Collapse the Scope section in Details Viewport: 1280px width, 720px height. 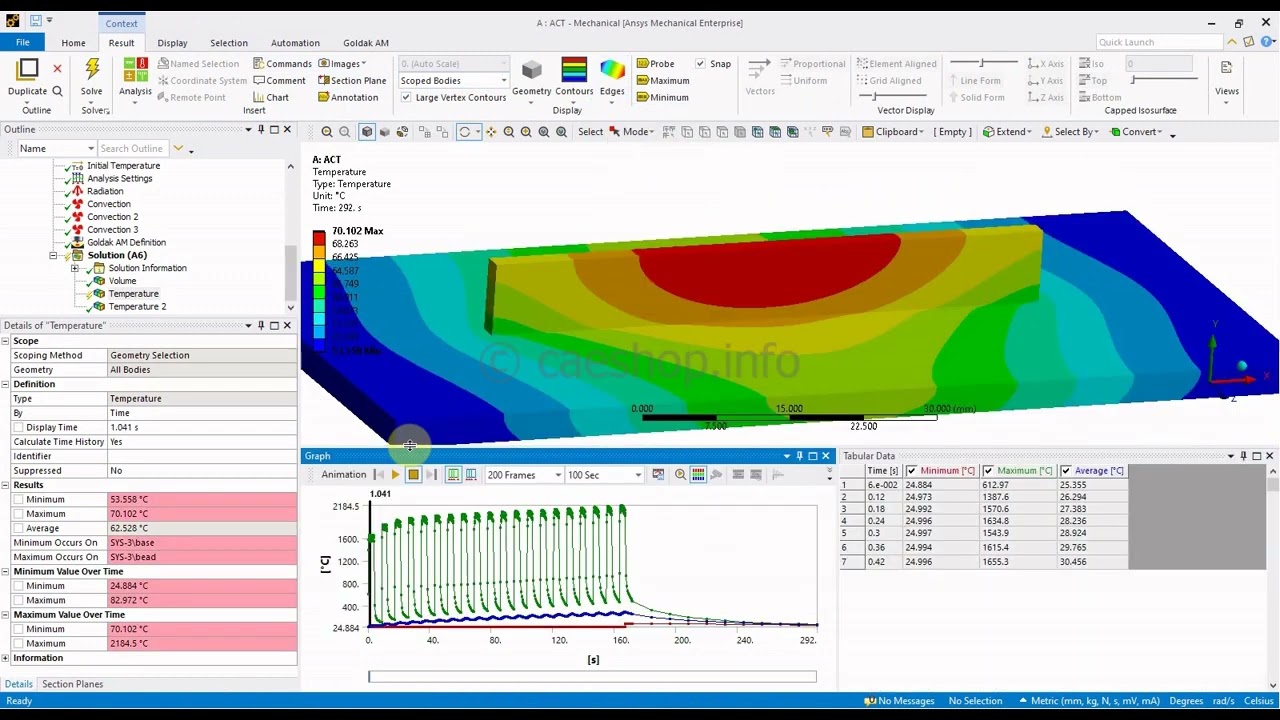coord(5,341)
